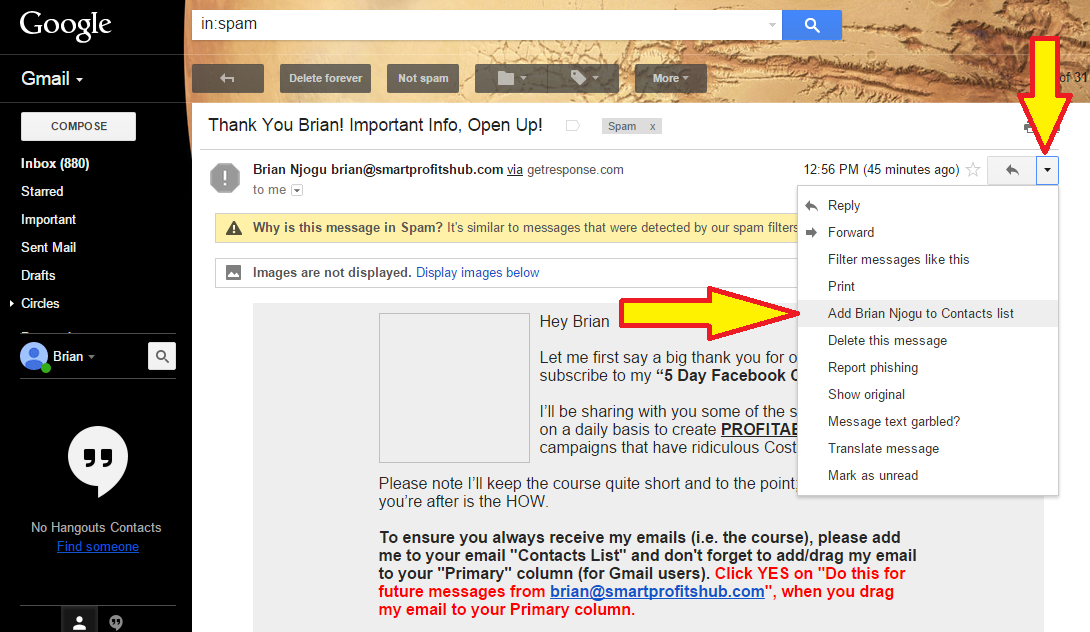Click the Find someone link
Screen dimensions: 1090x632
click(x=98, y=546)
